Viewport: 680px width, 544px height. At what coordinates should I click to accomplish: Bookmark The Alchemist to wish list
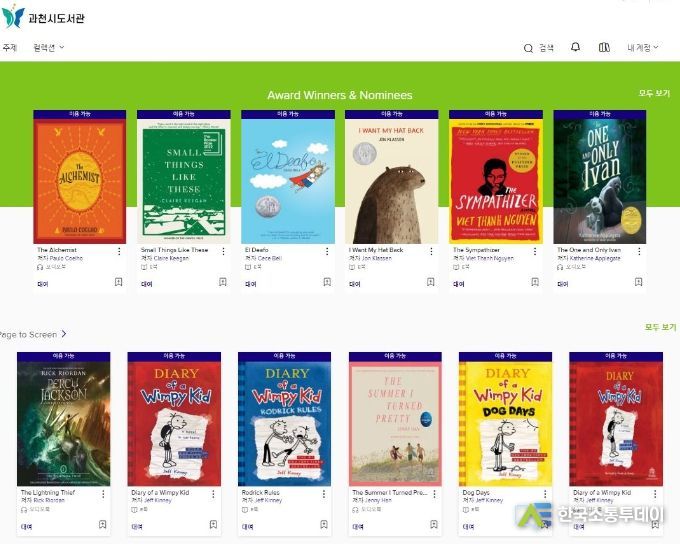pyautogui.click(x=118, y=282)
